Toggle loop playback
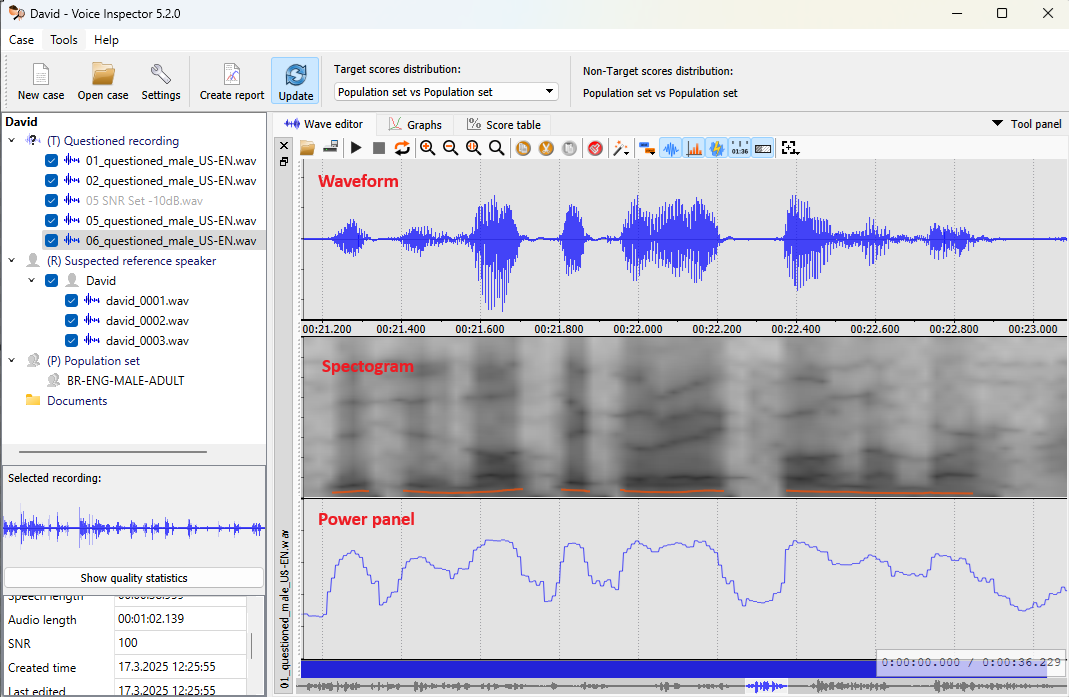 pos(402,148)
